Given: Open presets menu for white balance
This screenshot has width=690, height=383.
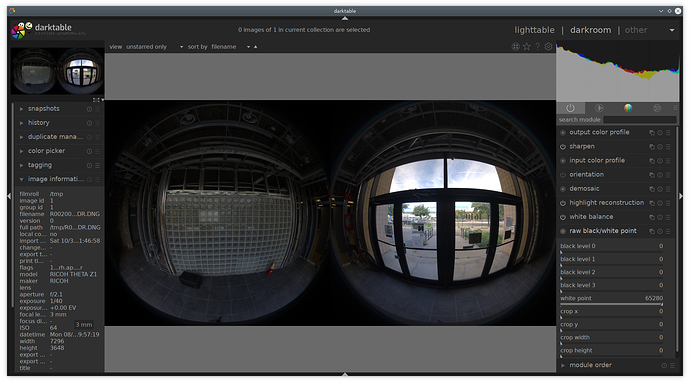Looking at the screenshot, I should [x=668, y=217].
